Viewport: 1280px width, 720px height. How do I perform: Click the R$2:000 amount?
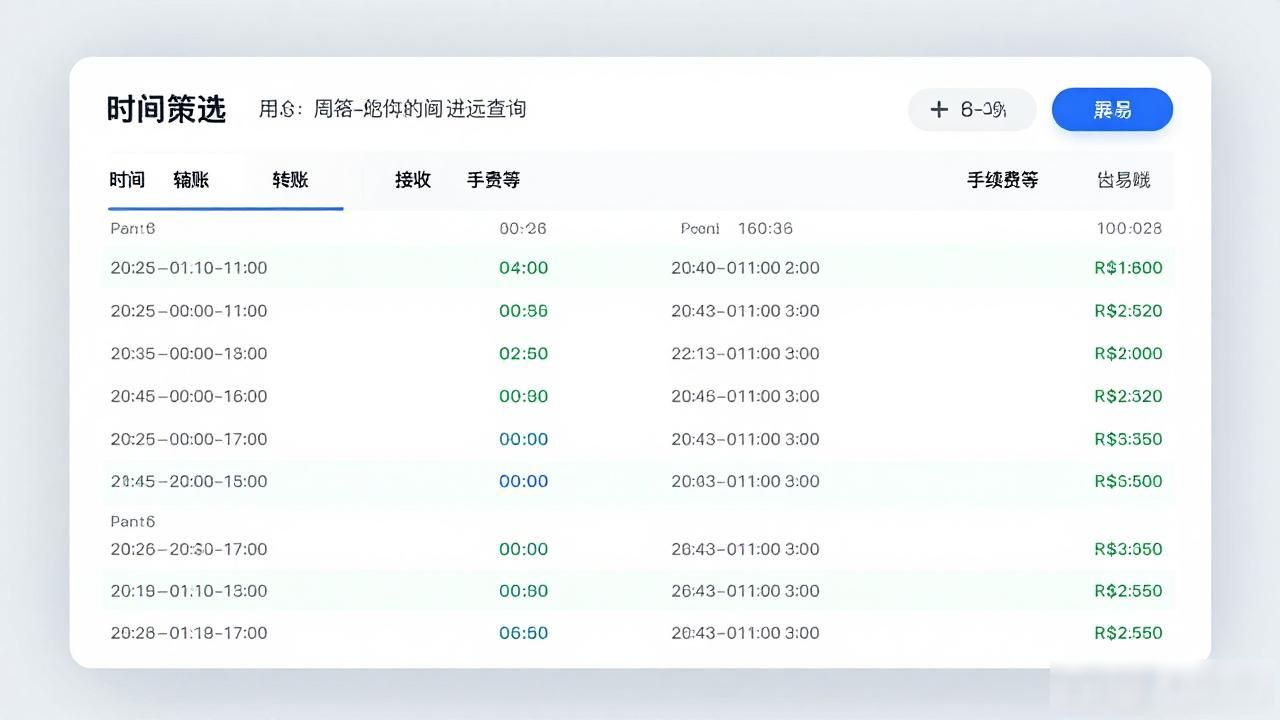1128,353
